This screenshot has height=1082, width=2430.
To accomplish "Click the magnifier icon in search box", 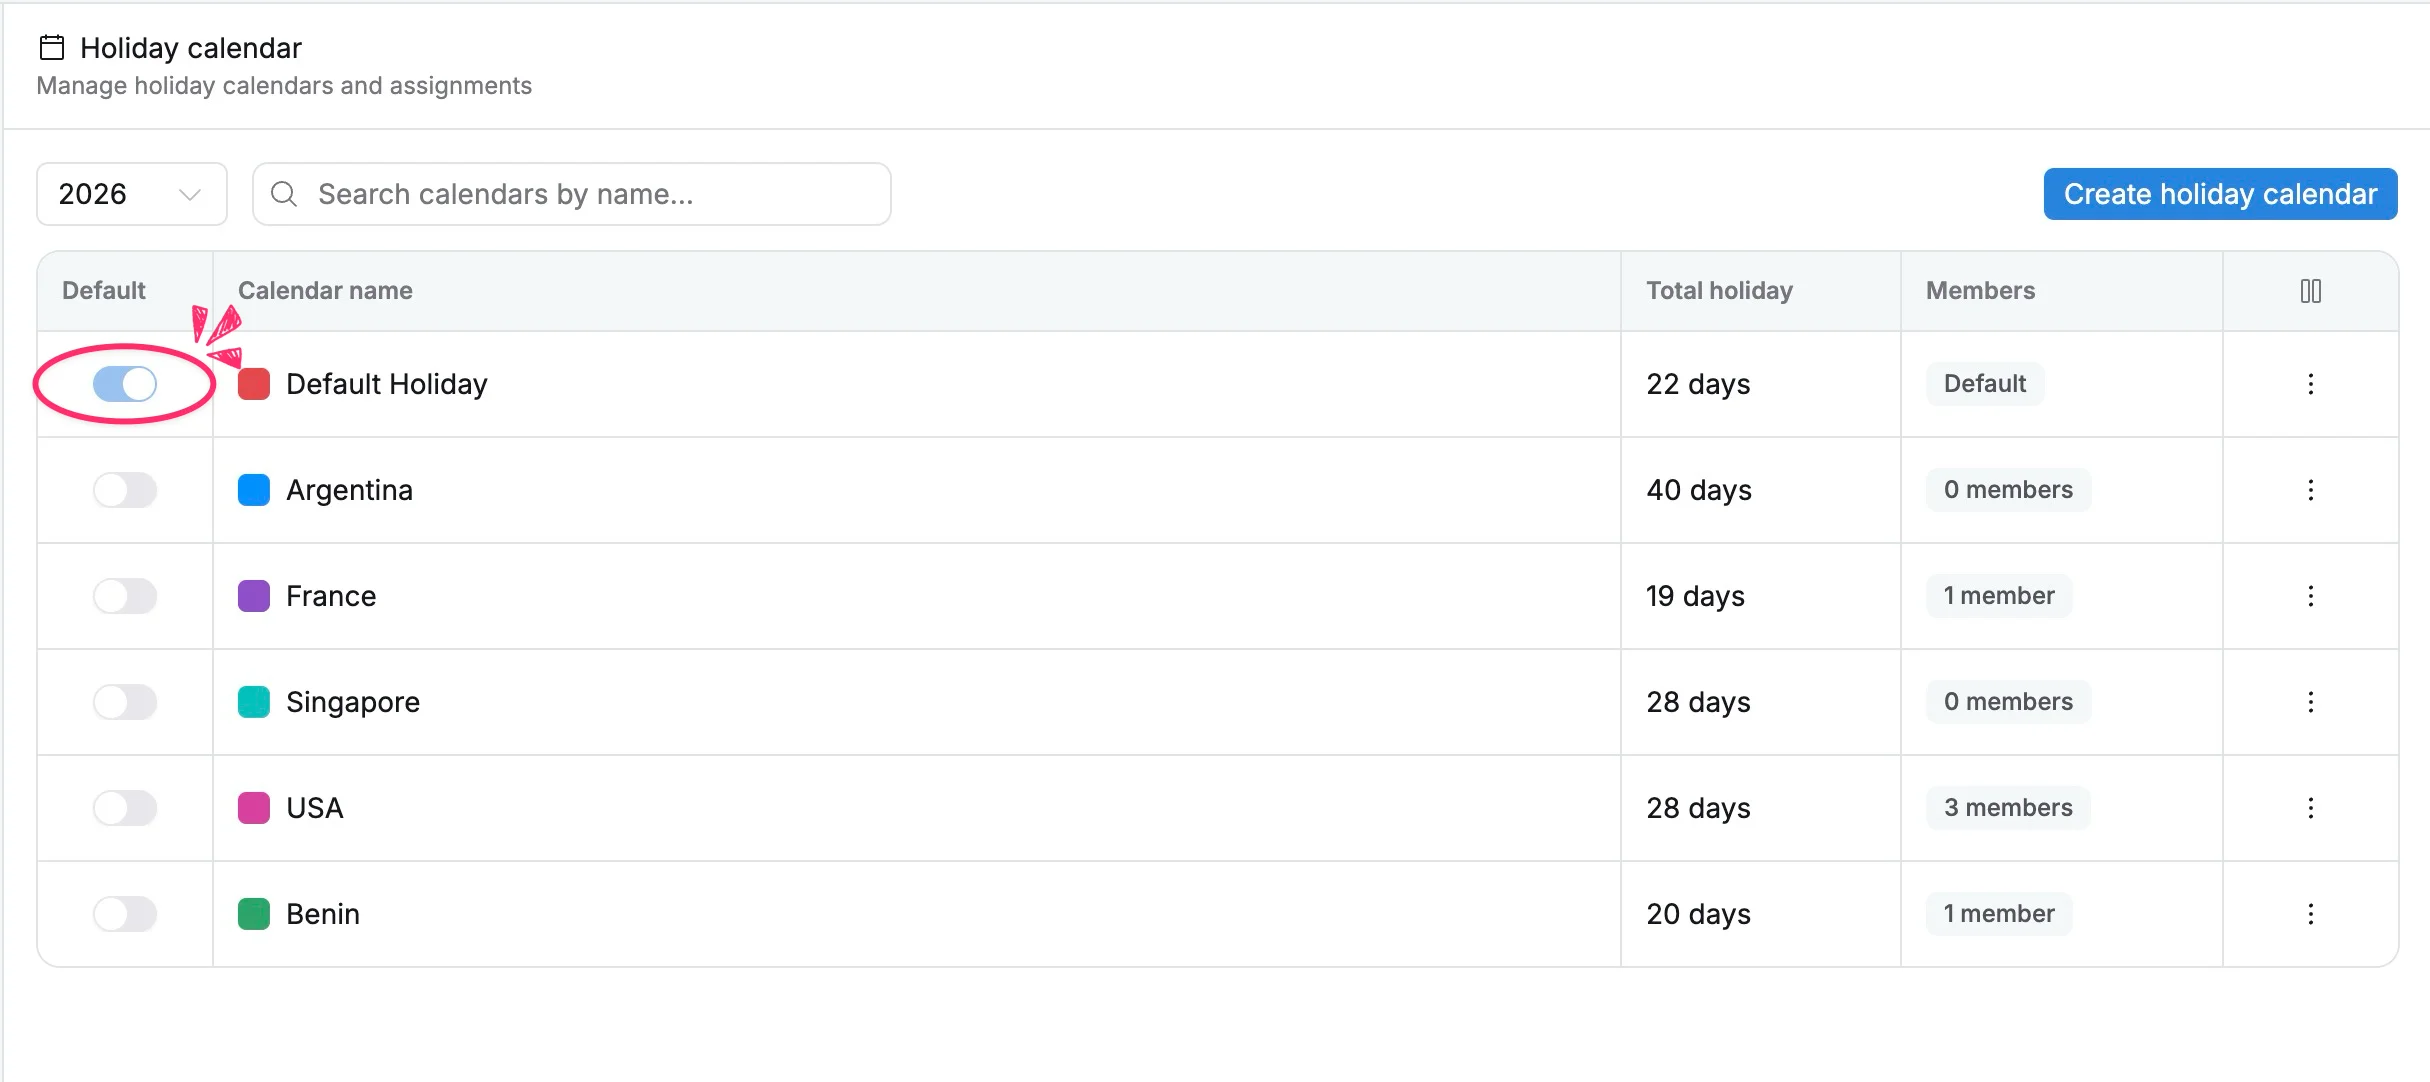I will click(x=284, y=194).
